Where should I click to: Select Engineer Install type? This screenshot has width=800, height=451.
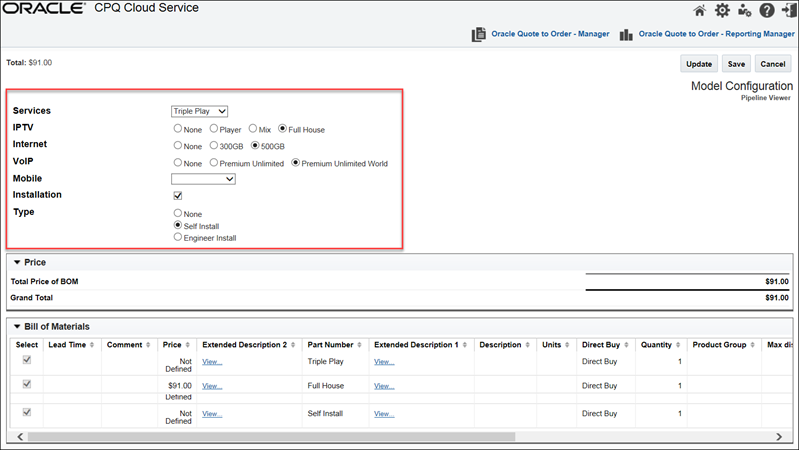(x=178, y=238)
